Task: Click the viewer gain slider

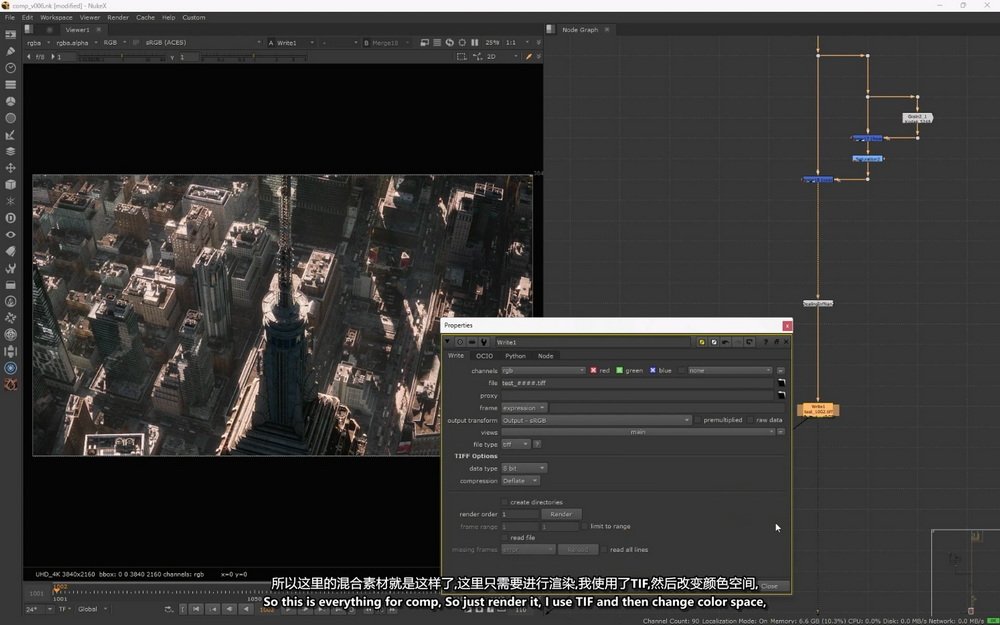Action: tap(120, 57)
